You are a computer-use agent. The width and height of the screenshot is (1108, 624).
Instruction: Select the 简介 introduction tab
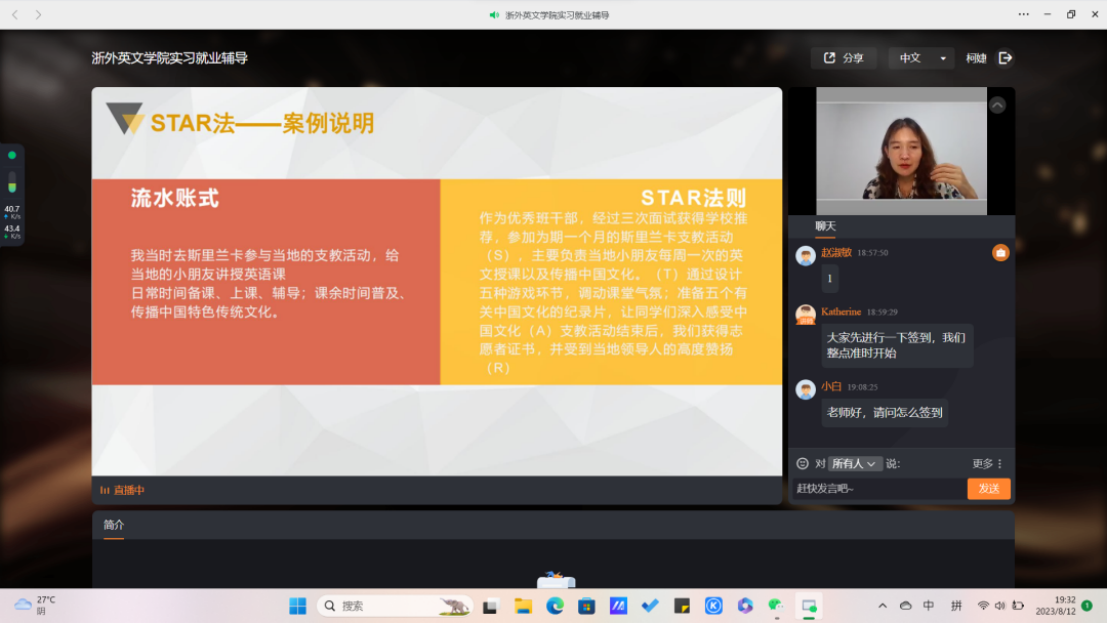coord(114,525)
